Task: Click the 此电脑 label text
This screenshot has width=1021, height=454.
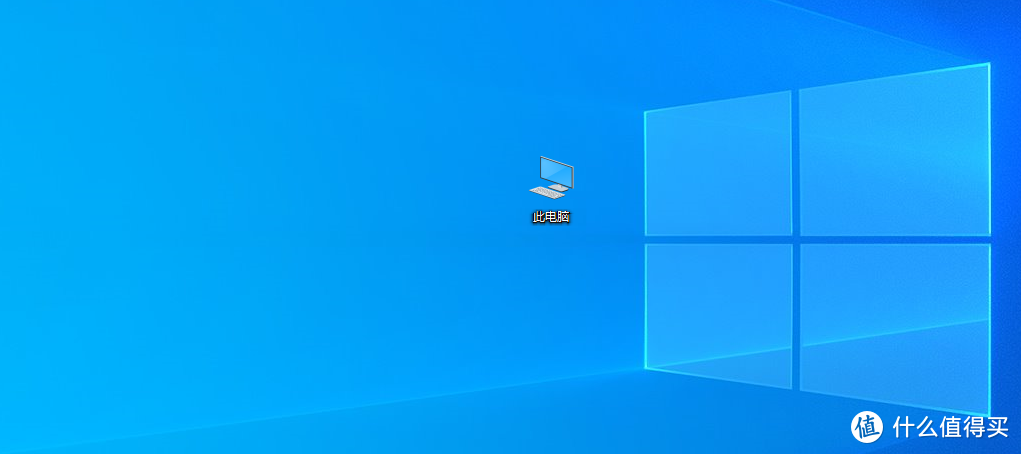Action: (551, 217)
